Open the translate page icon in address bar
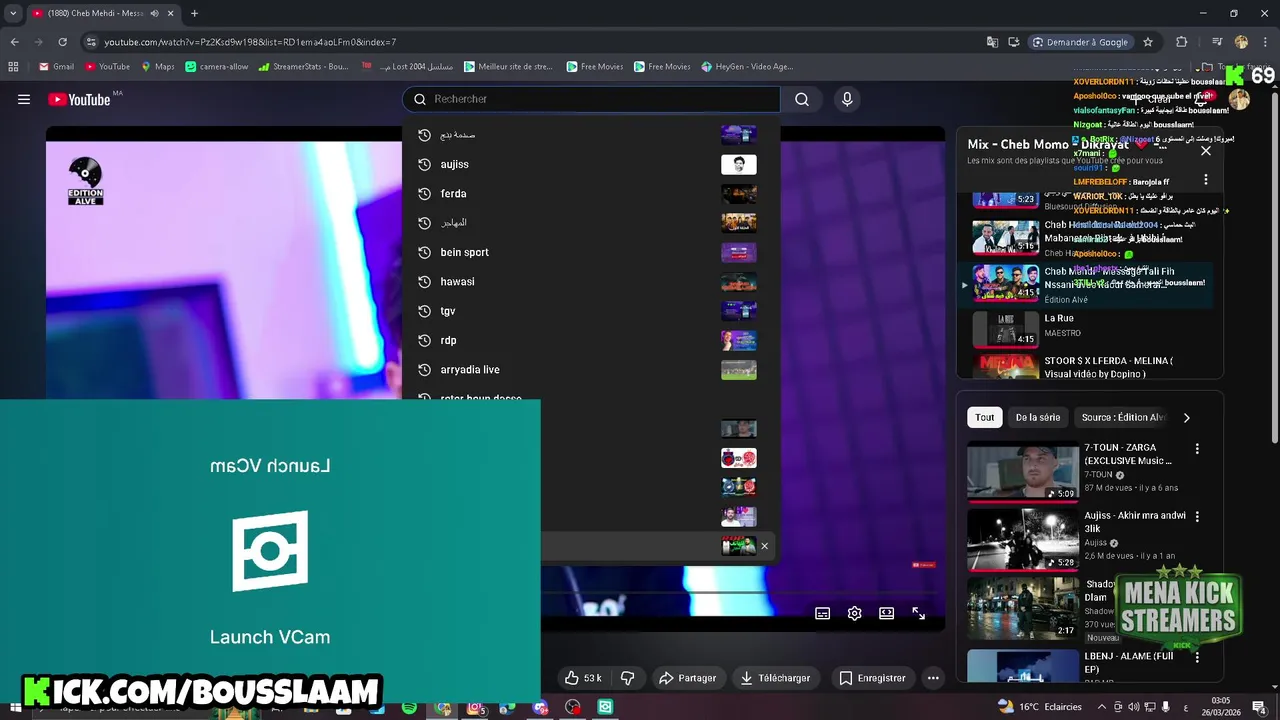 pyautogui.click(x=992, y=42)
